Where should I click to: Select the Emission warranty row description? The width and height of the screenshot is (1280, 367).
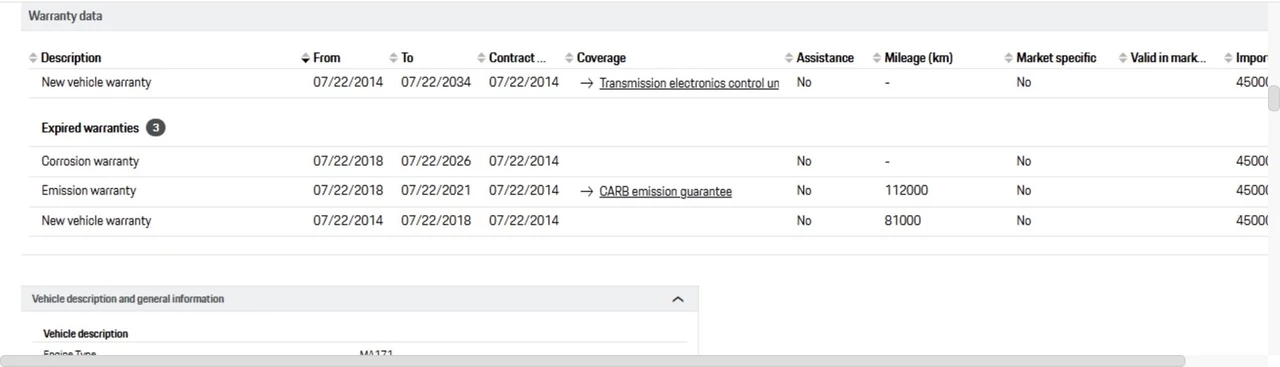pos(88,191)
